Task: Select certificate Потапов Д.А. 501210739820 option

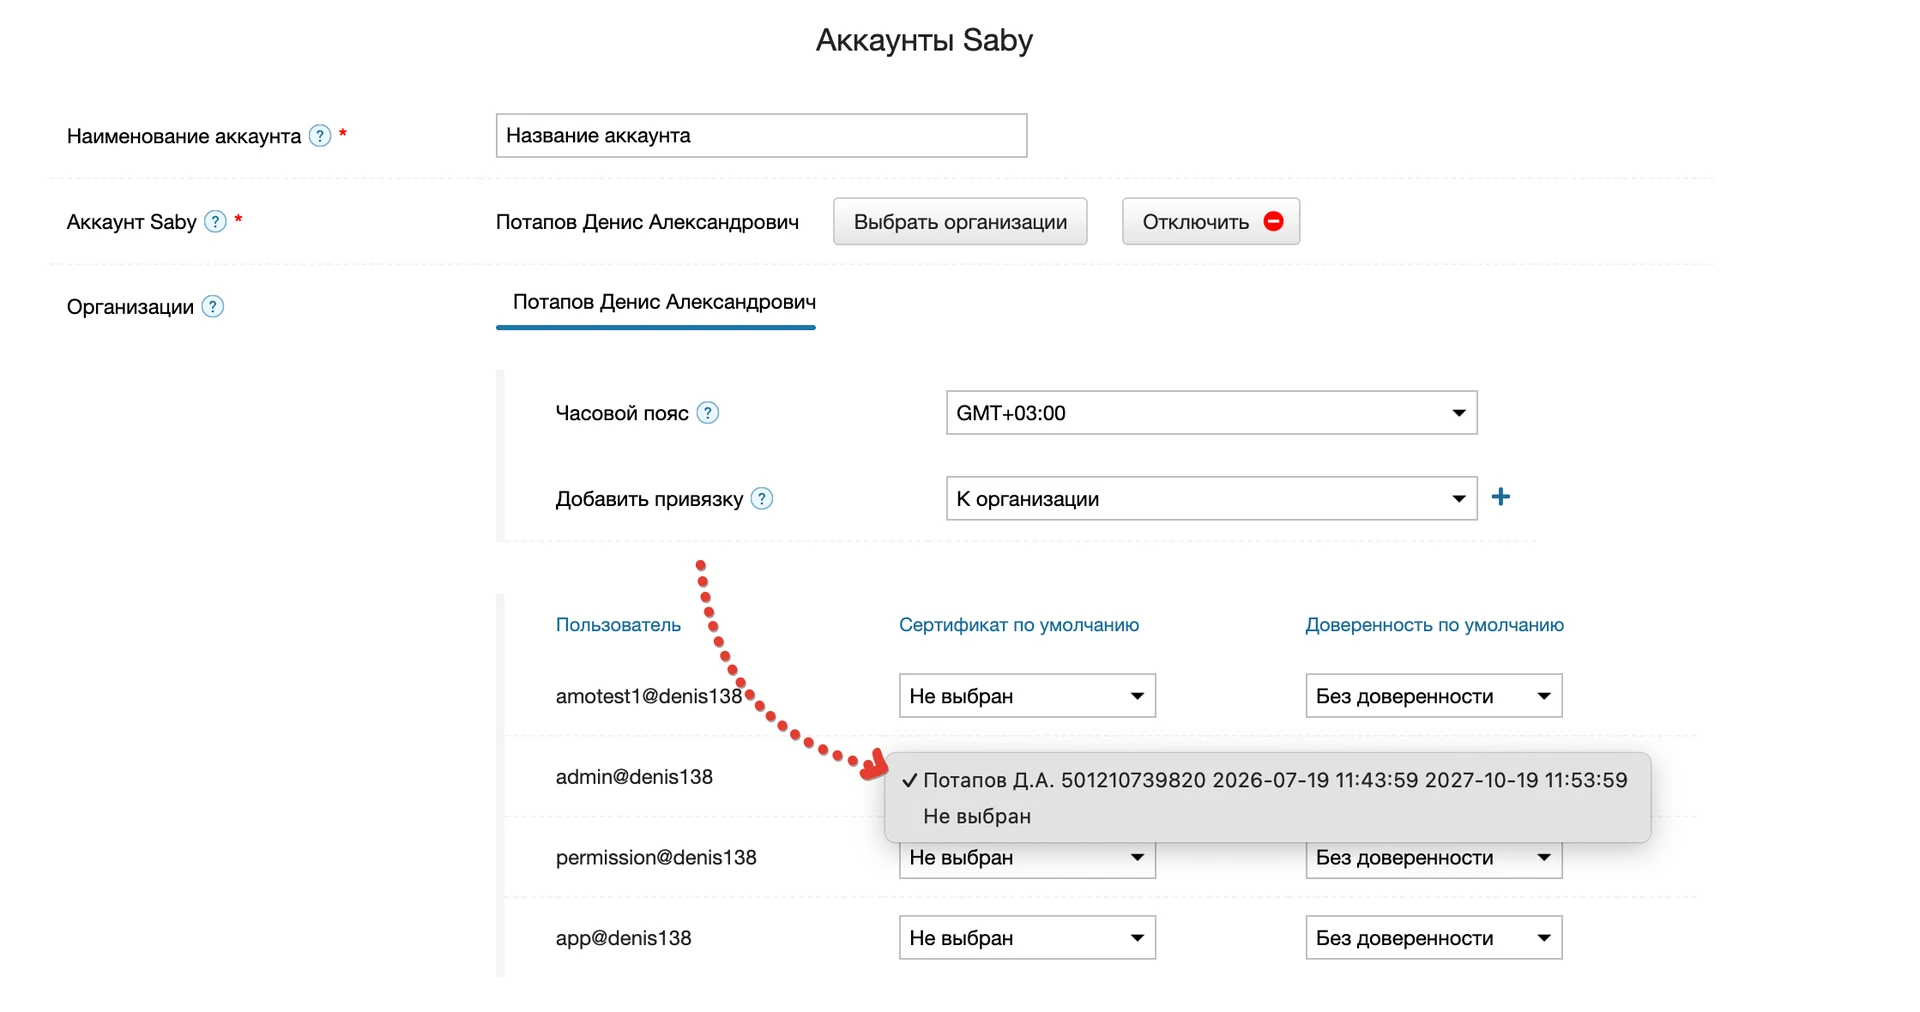Action: click(1267, 780)
